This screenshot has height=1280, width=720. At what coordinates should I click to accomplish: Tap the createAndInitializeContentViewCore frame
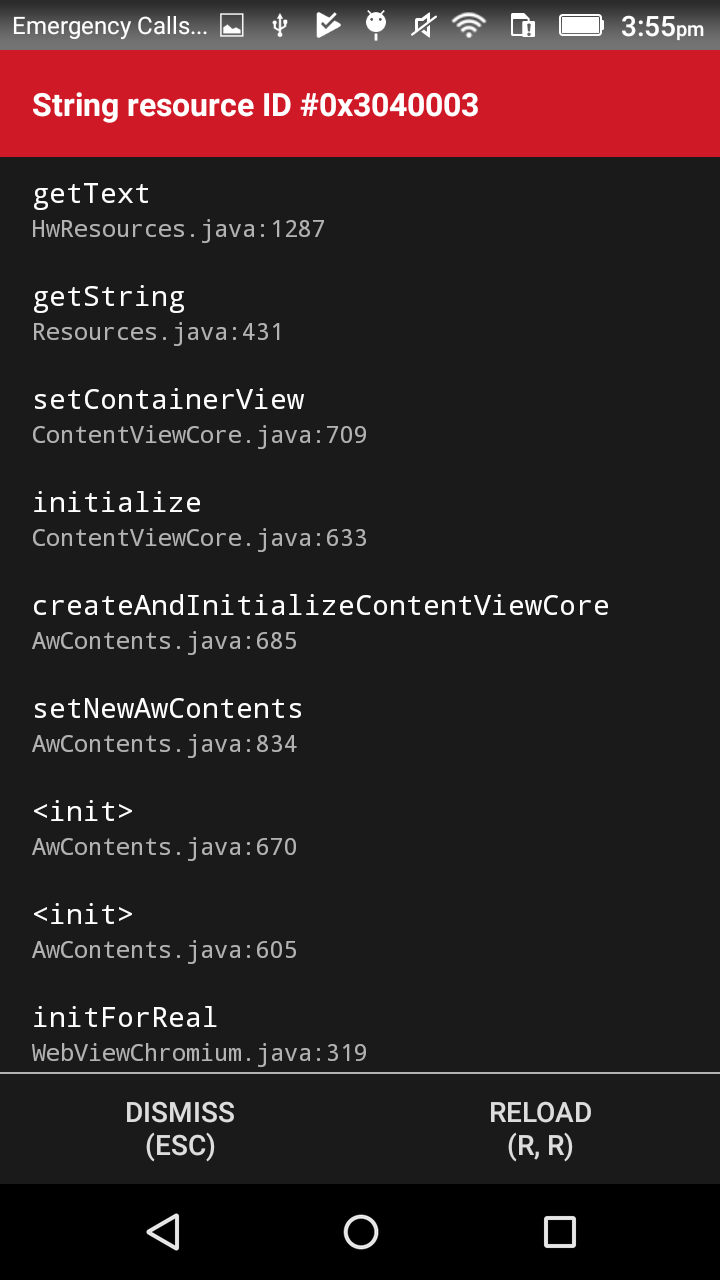click(360, 622)
